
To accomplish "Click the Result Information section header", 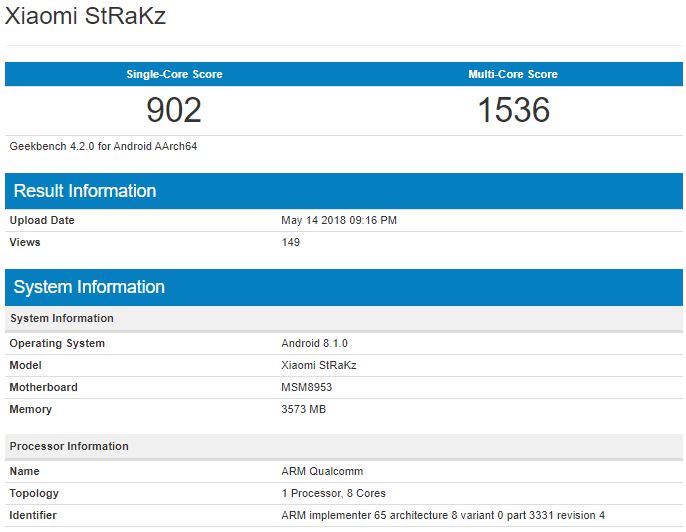I will click(x=85, y=191).
